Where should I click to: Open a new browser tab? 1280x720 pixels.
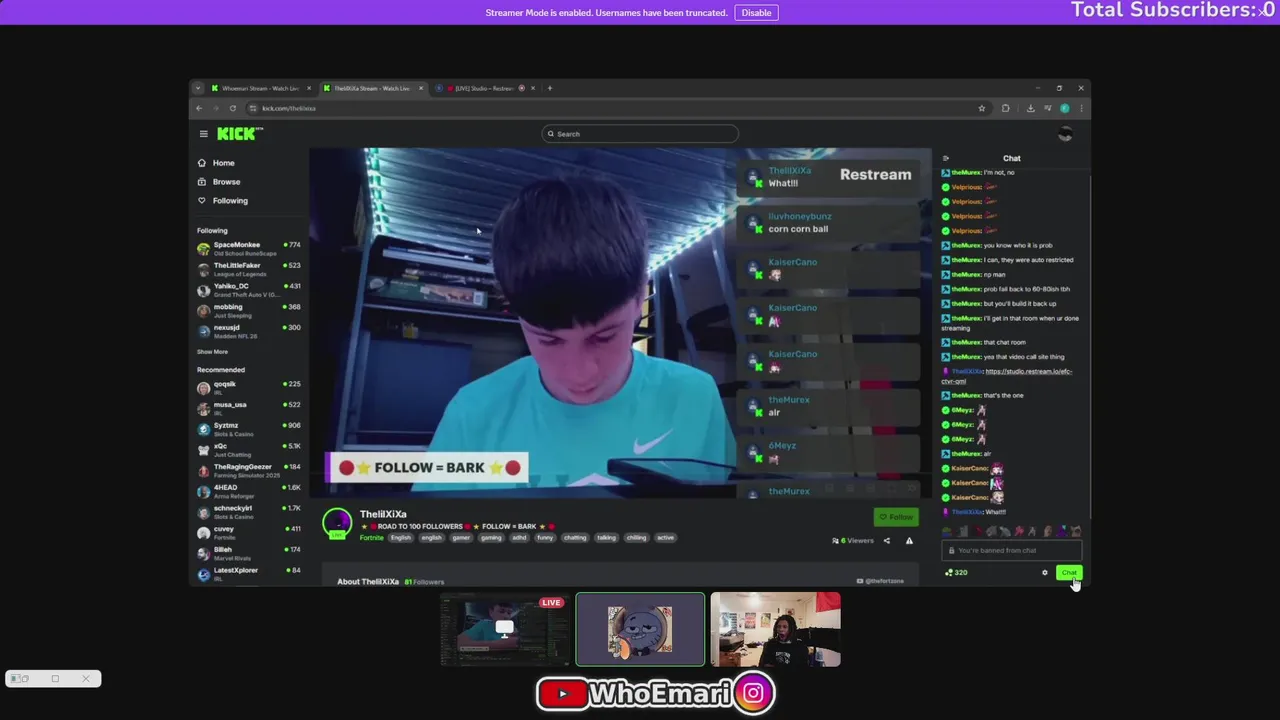click(x=549, y=88)
